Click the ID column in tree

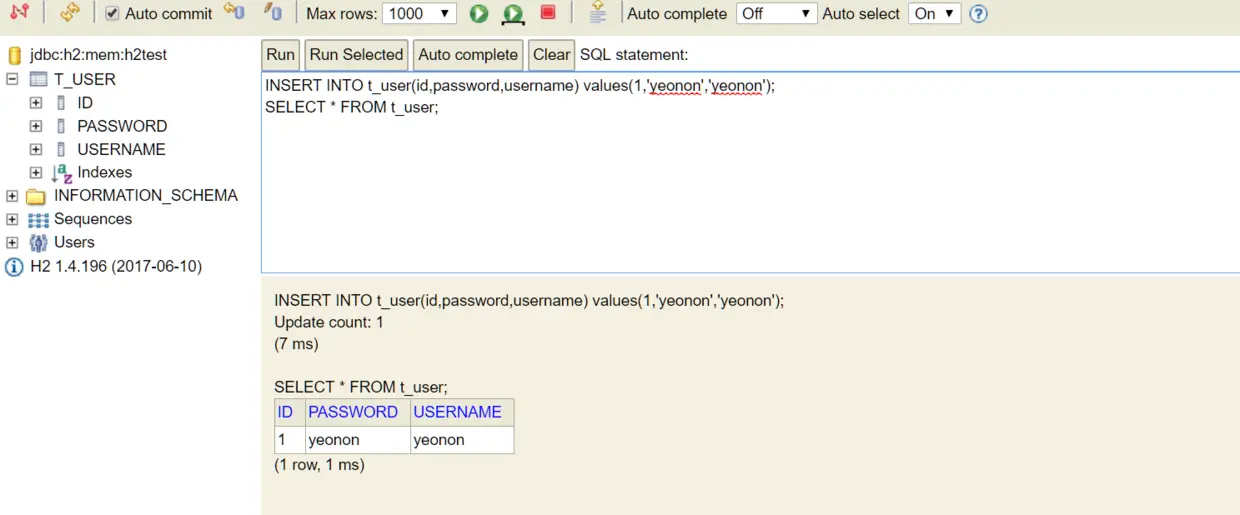point(85,102)
